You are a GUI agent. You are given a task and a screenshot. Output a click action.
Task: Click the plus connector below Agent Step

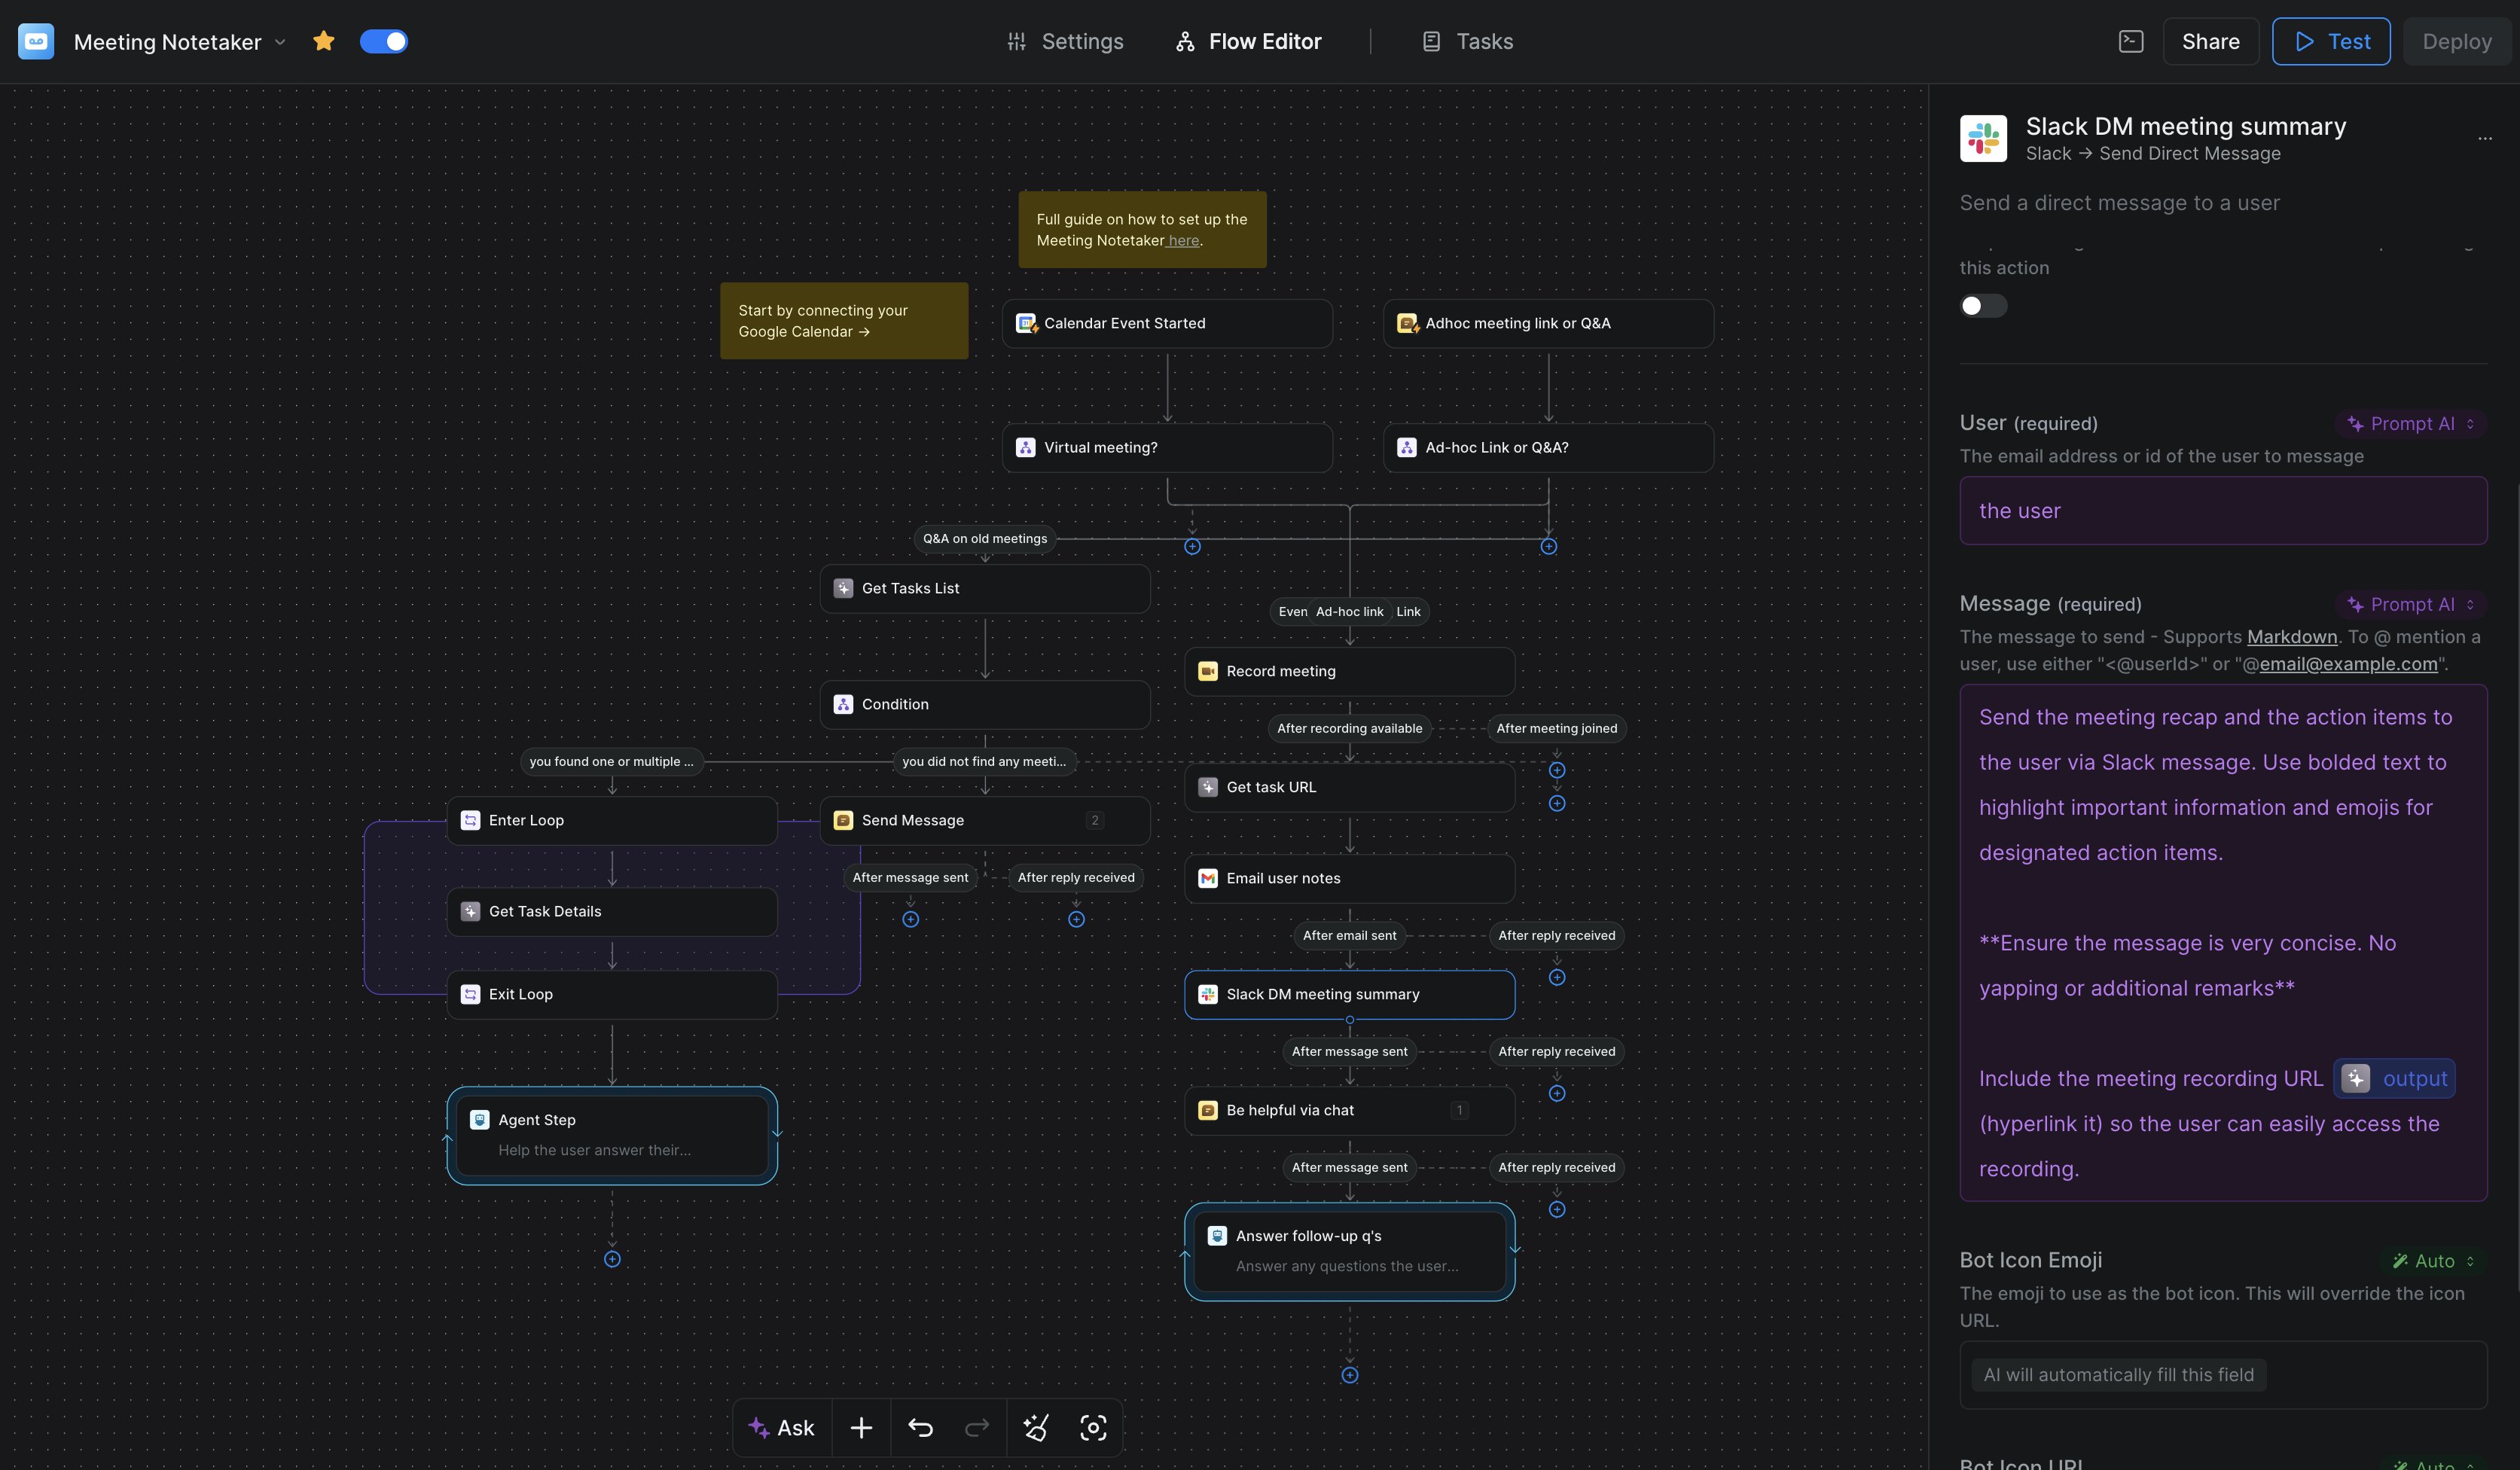click(x=612, y=1259)
